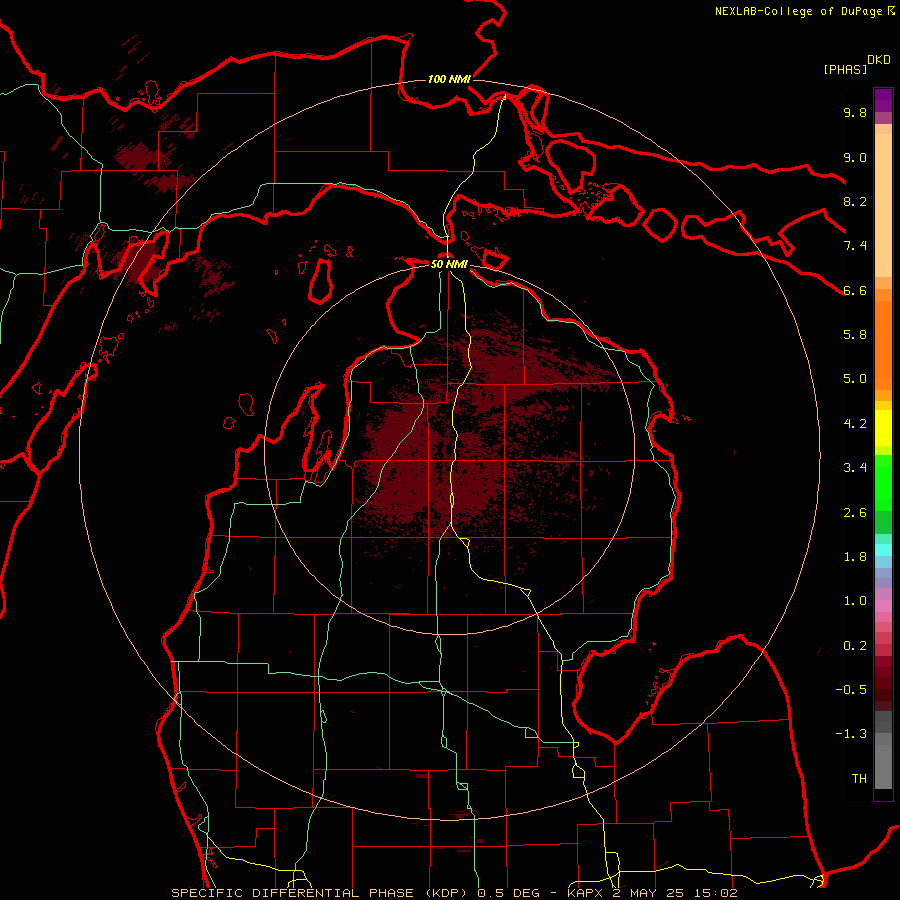Click the 50 NMI range ring label
900x900 pixels.
[x=449, y=264]
